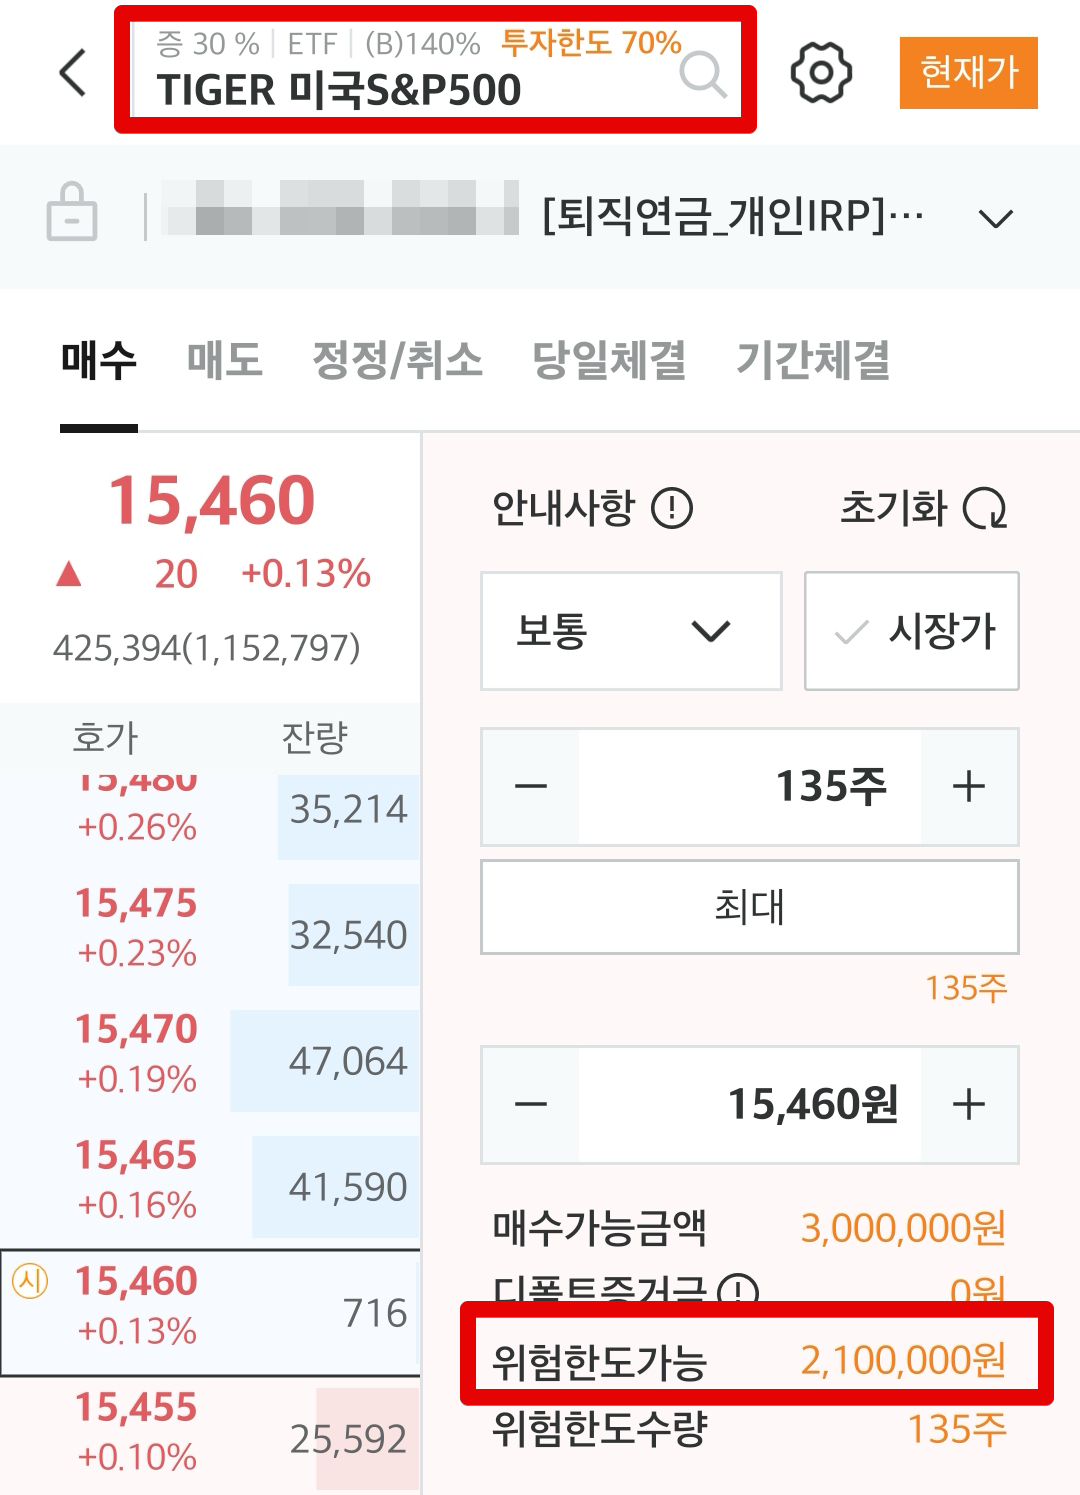Image resolution: width=1080 pixels, height=1495 pixels.
Task: Tap the 41,590 remaining quantity
Action: [x=348, y=1187]
